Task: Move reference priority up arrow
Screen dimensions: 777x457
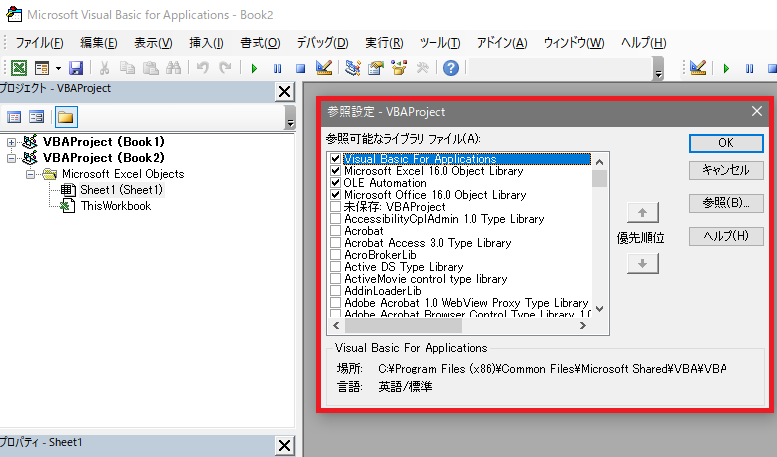Action: (643, 213)
